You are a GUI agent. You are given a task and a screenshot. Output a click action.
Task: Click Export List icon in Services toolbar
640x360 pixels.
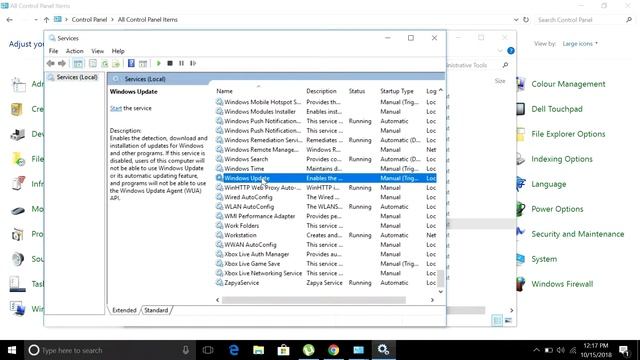click(116, 63)
